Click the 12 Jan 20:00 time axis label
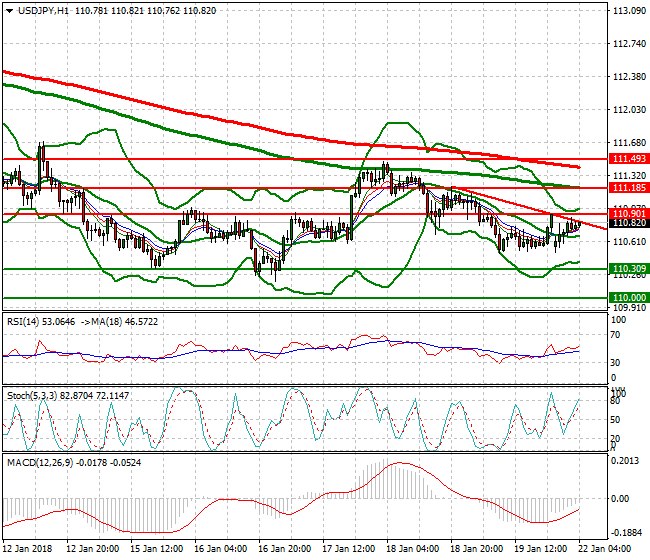The image size is (650, 560). (93, 549)
